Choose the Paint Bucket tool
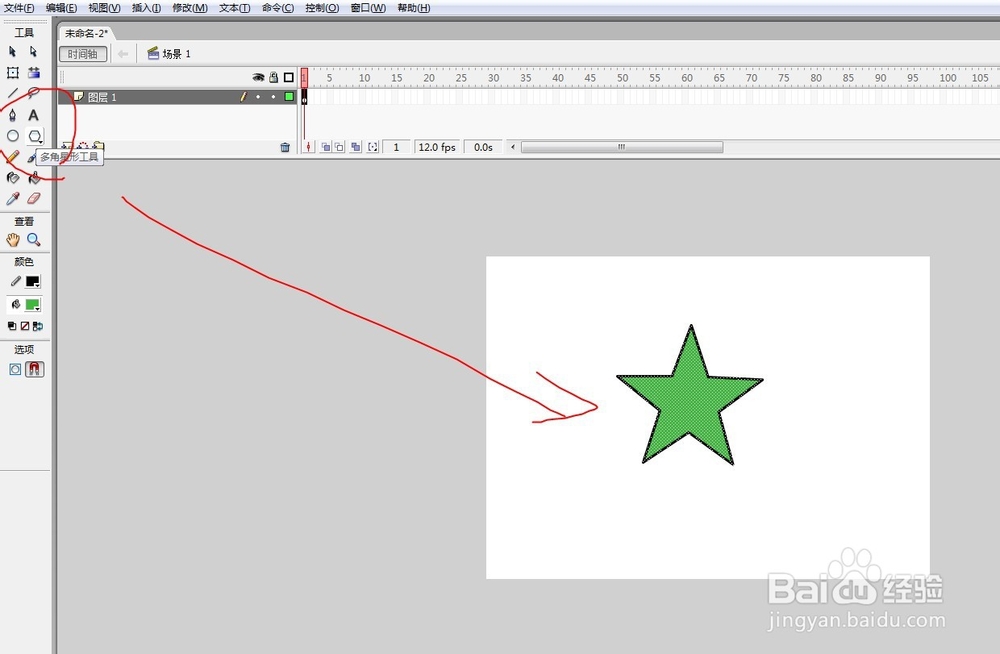The height and width of the screenshot is (654, 1000). 34,177
